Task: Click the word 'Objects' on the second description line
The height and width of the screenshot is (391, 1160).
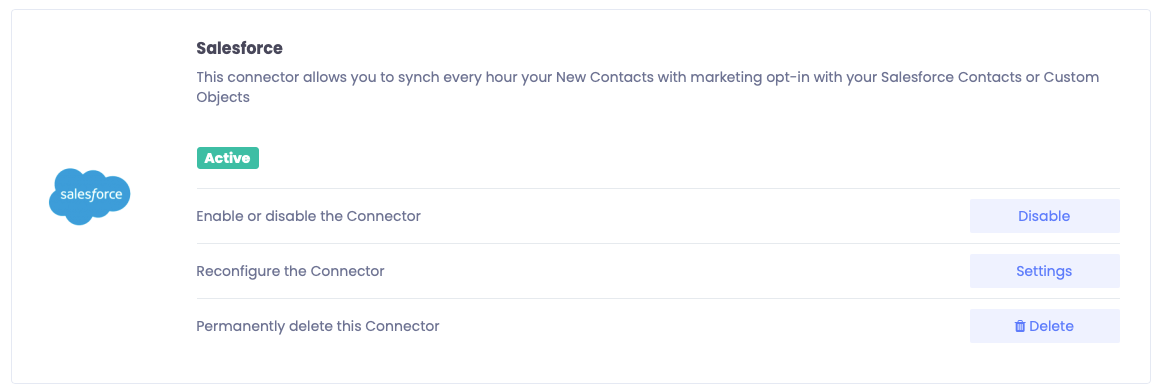Action: pyautogui.click(x=223, y=98)
